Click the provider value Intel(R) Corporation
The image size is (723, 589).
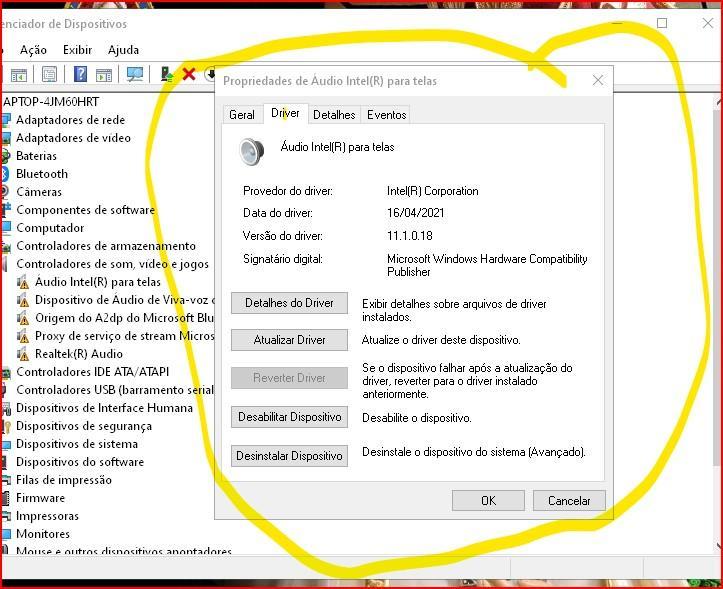(x=433, y=191)
